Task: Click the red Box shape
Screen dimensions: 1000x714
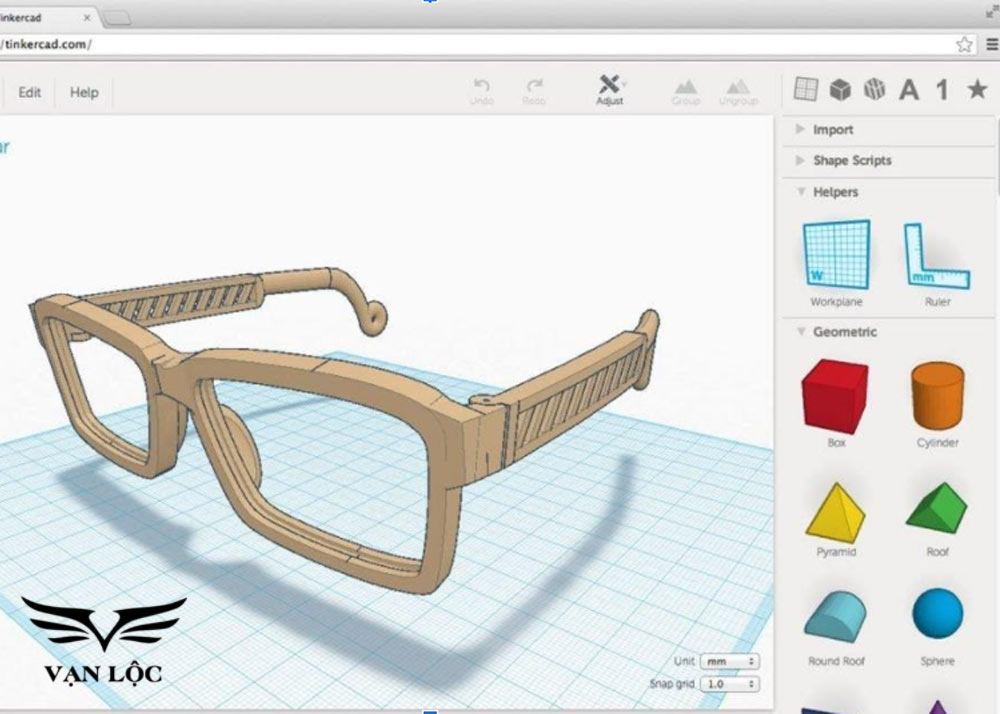Action: [835, 397]
